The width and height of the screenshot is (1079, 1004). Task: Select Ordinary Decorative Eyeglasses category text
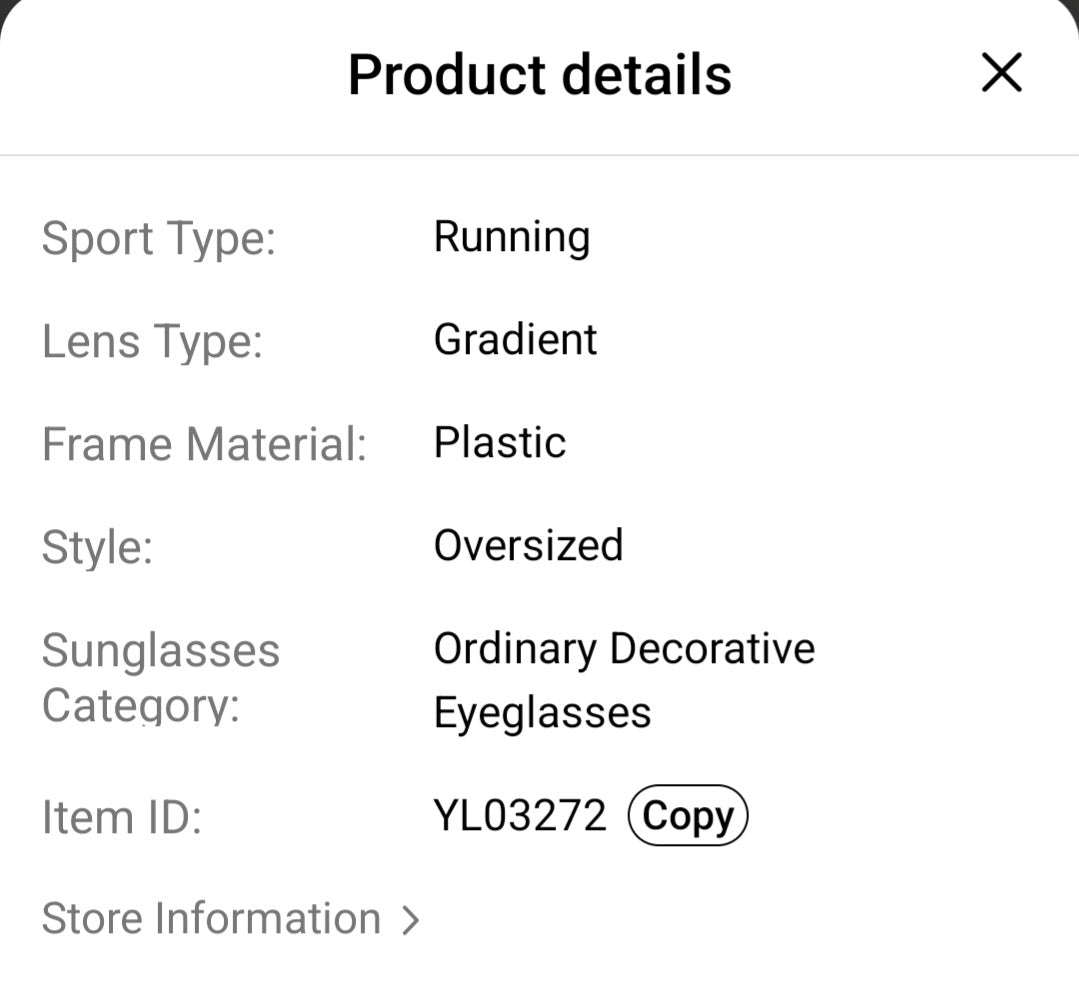pos(623,679)
